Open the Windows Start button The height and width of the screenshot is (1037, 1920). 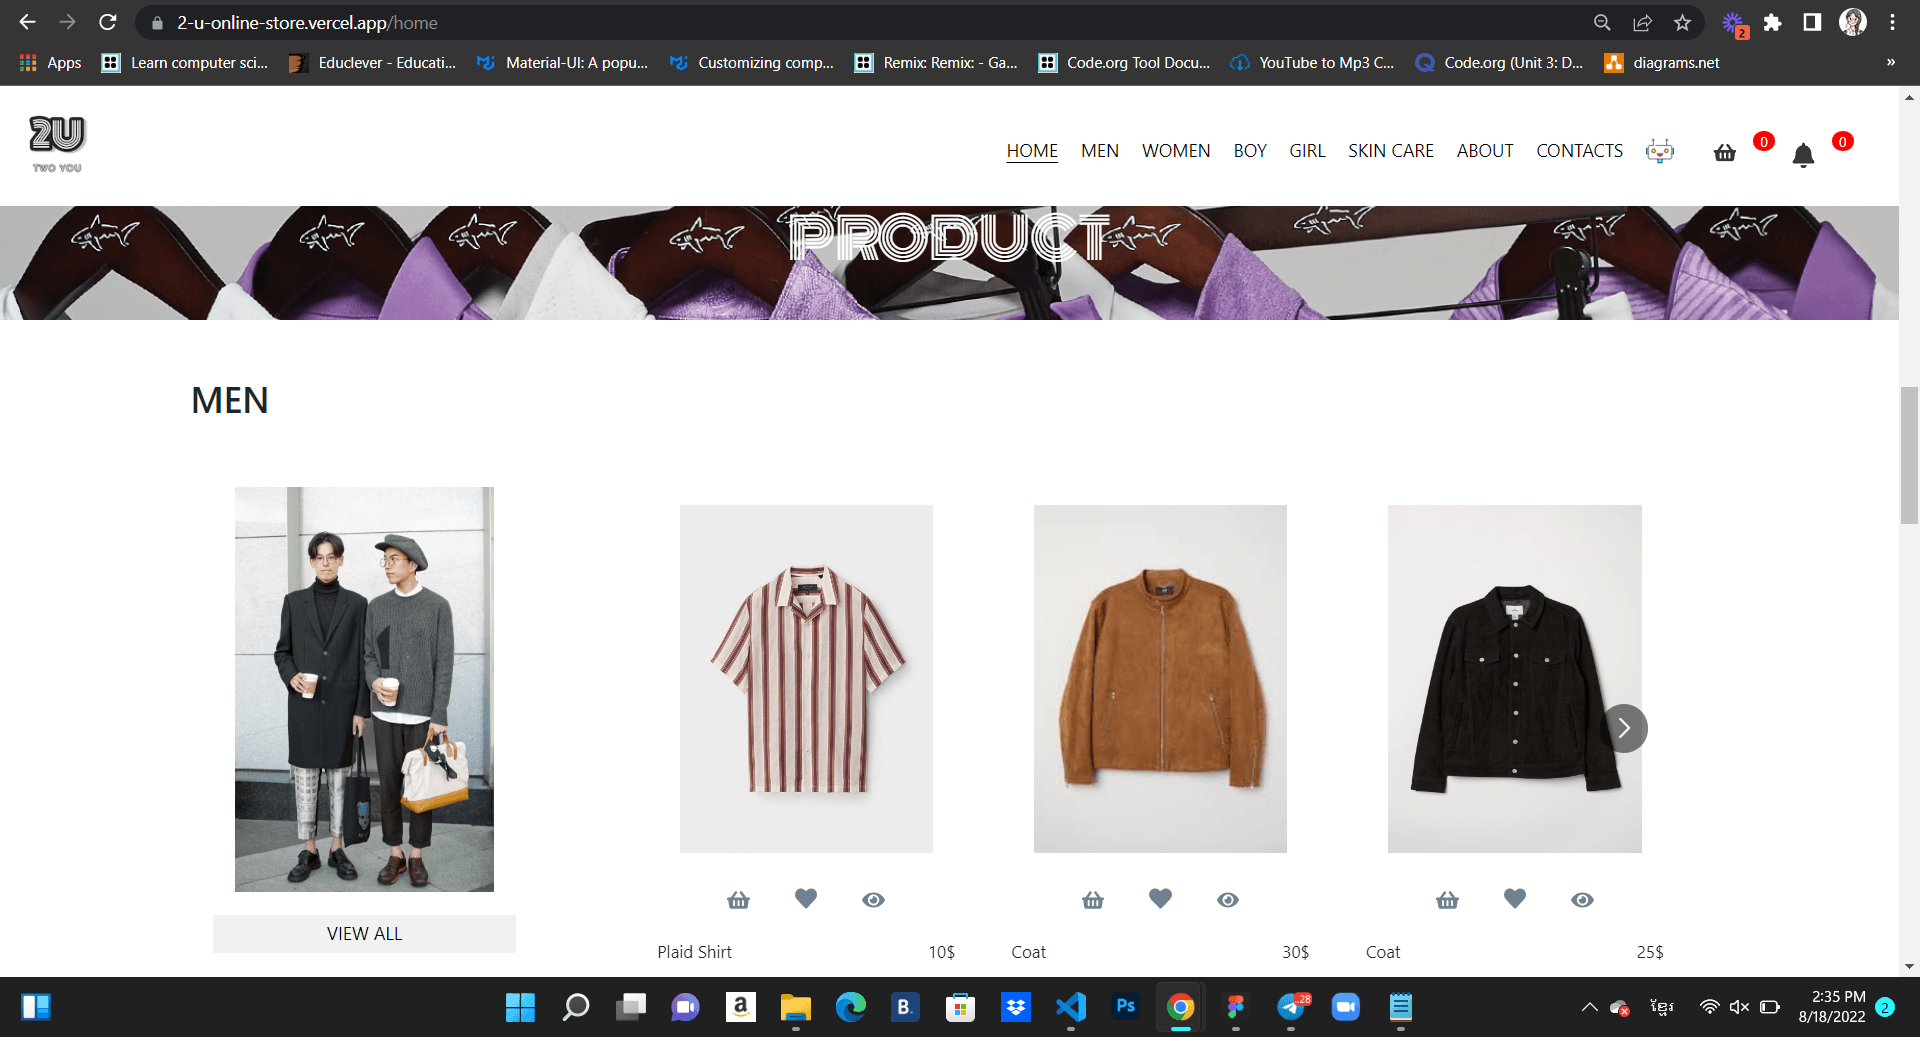(x=520, y=1007)
